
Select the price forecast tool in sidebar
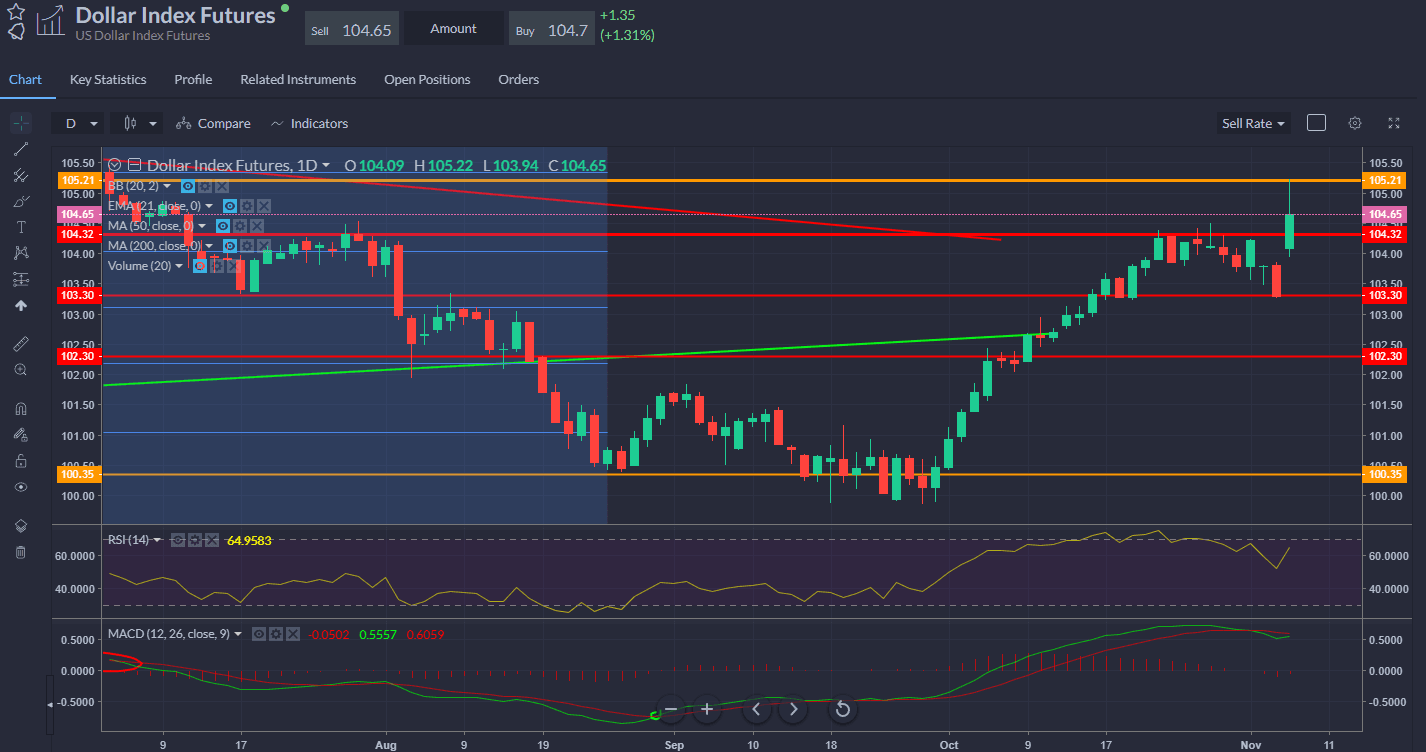click(21, 279)
